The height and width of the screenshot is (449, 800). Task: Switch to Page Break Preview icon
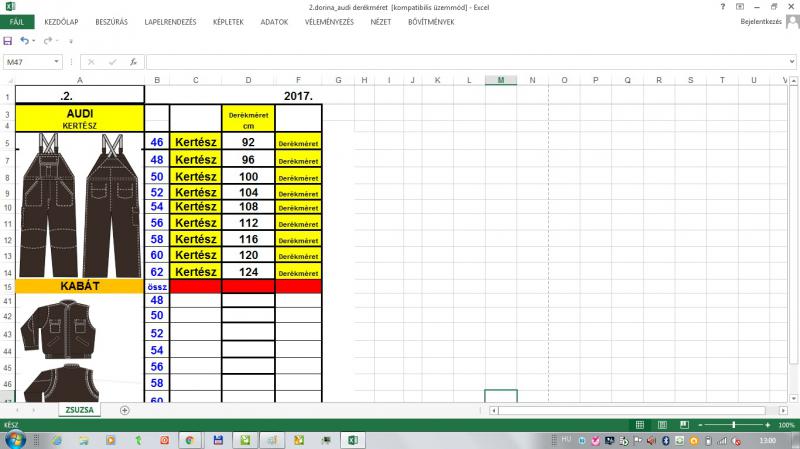684,425
